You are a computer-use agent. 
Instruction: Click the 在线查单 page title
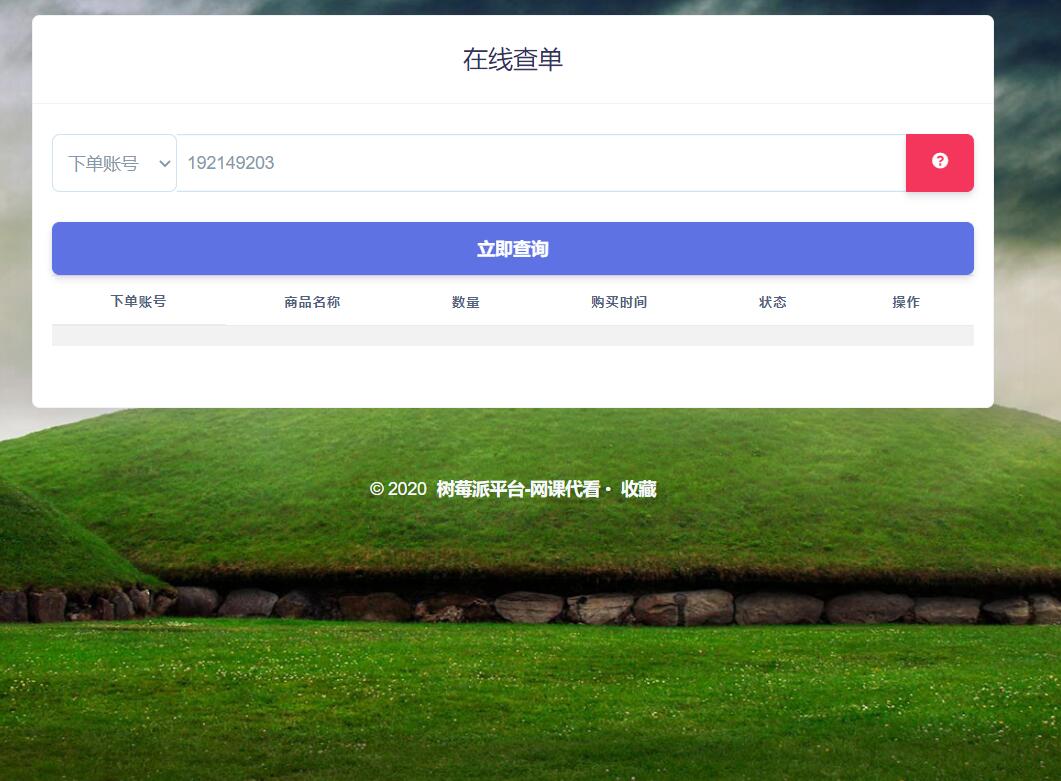(x=512, y=60)
